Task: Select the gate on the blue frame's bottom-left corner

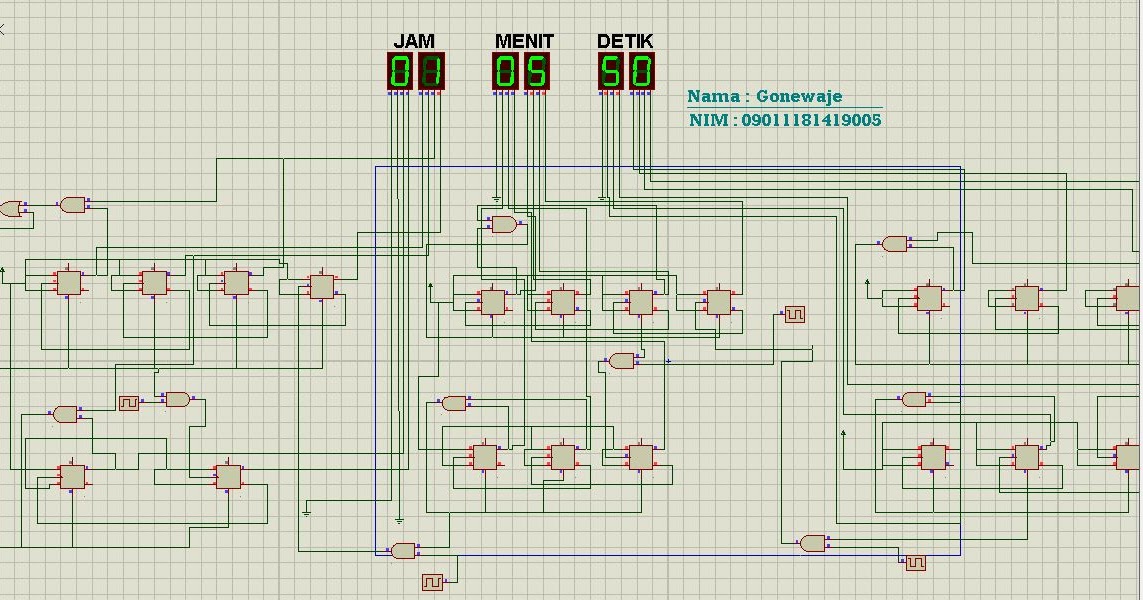Action: (x=403, y=550)
